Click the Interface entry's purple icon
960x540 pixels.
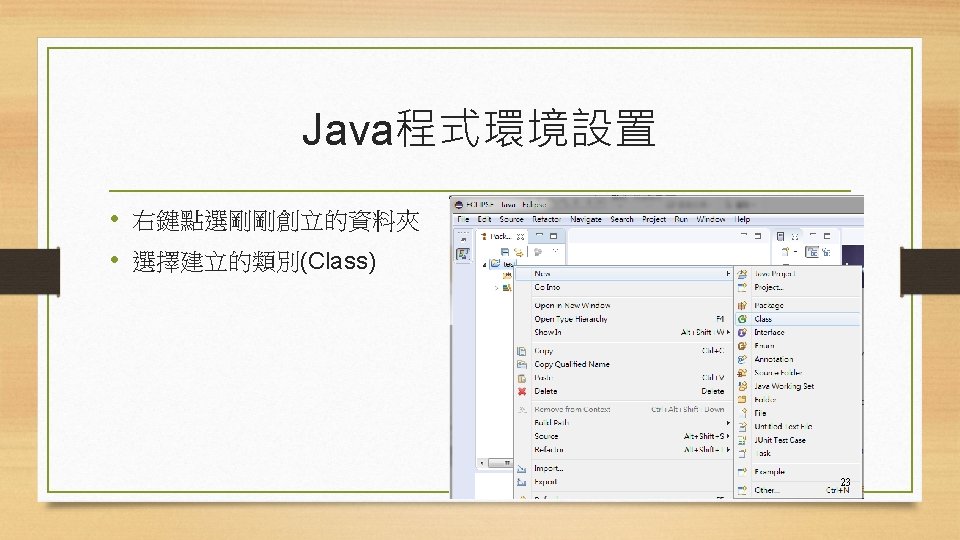click(742, 332)
